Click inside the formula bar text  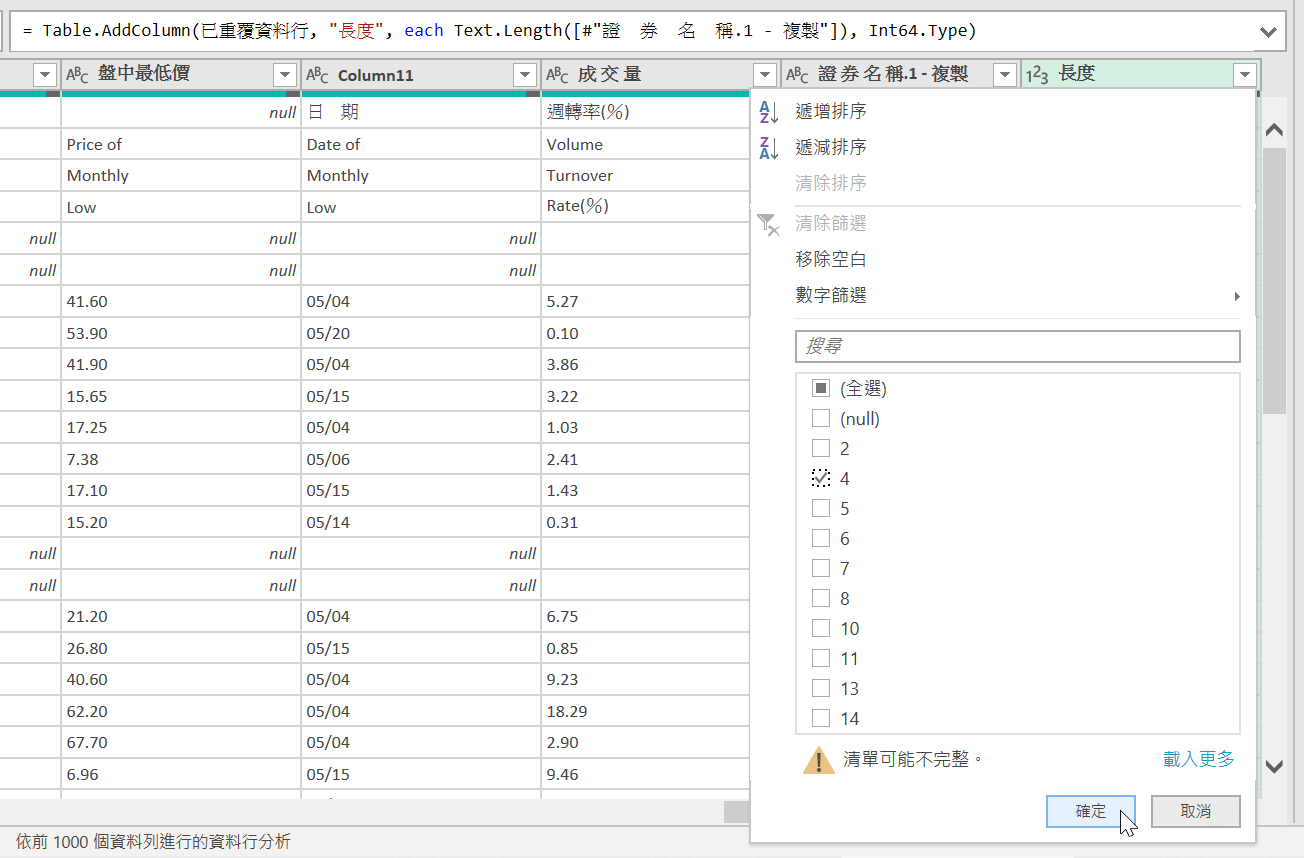click(x=500, y=31)
